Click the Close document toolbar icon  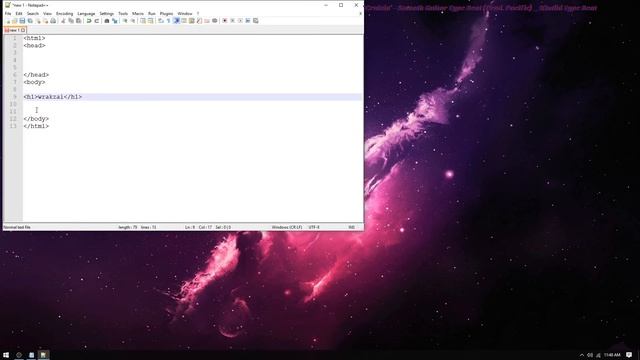(x=38, y=21)
